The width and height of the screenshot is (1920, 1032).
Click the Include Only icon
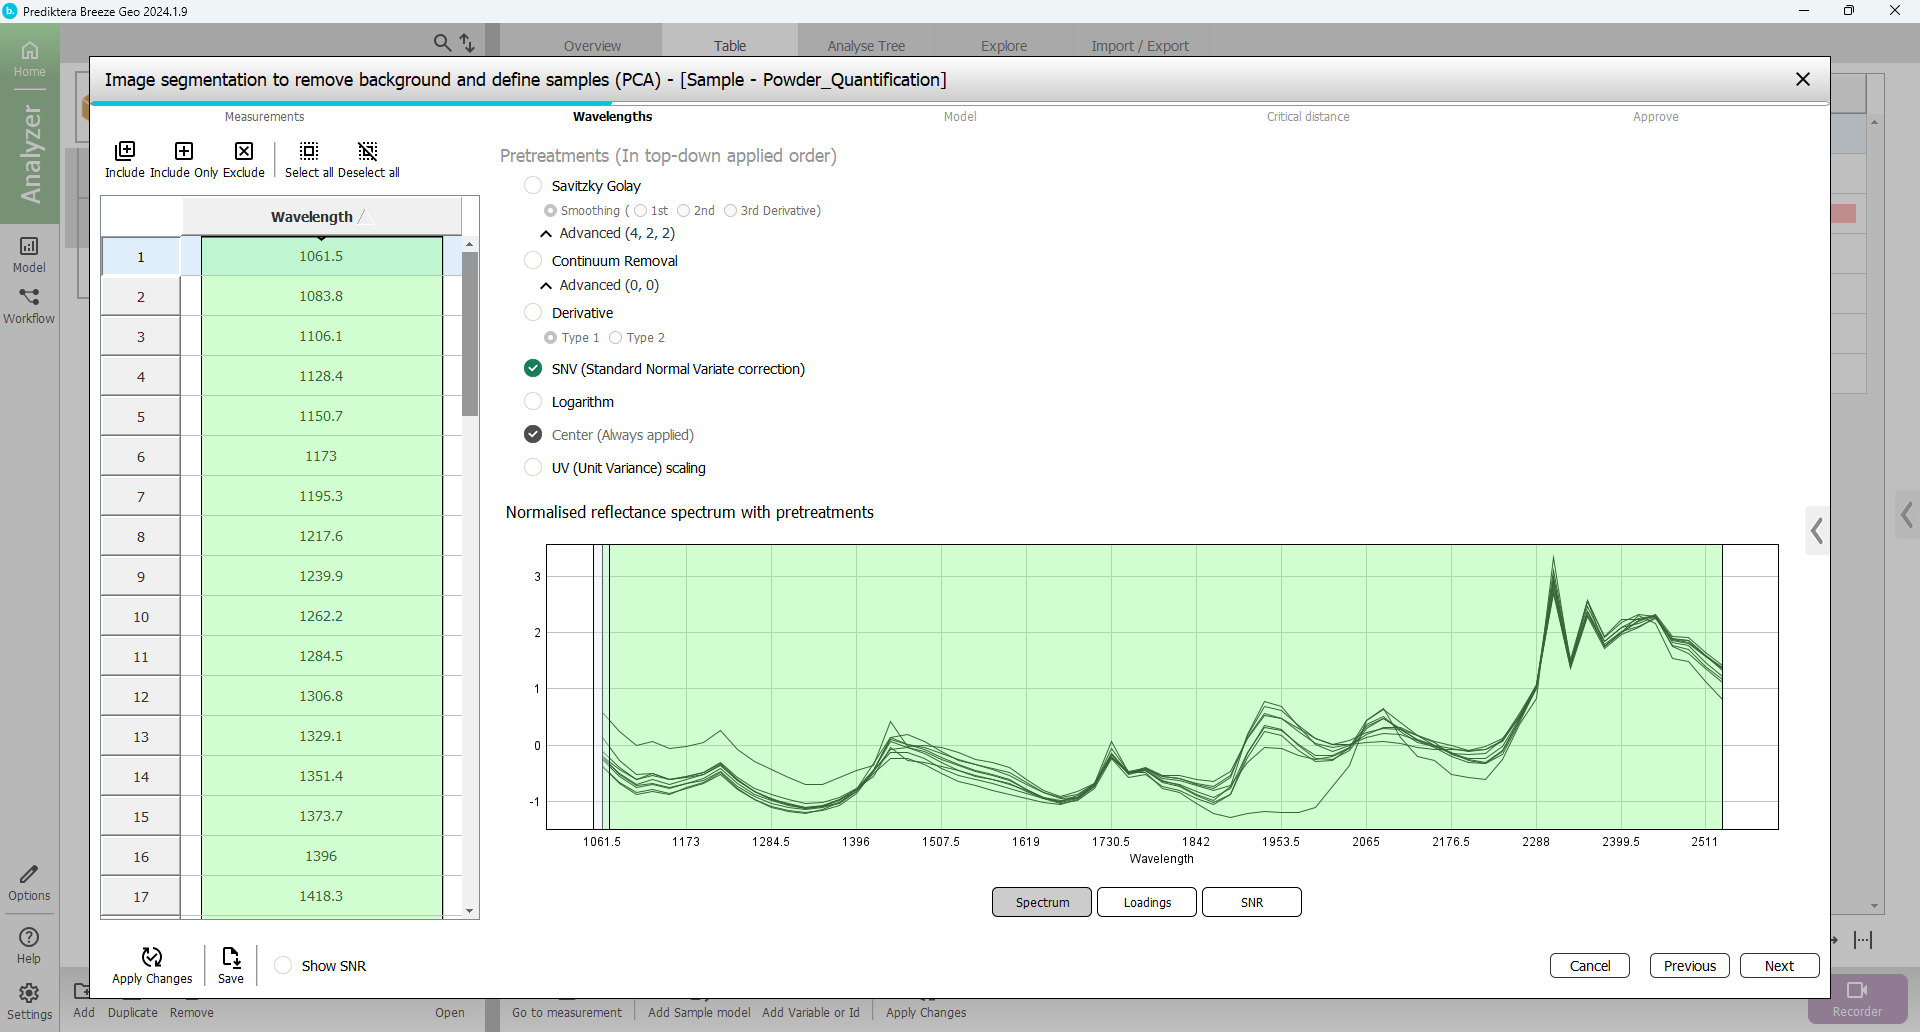tap(184, 152)
